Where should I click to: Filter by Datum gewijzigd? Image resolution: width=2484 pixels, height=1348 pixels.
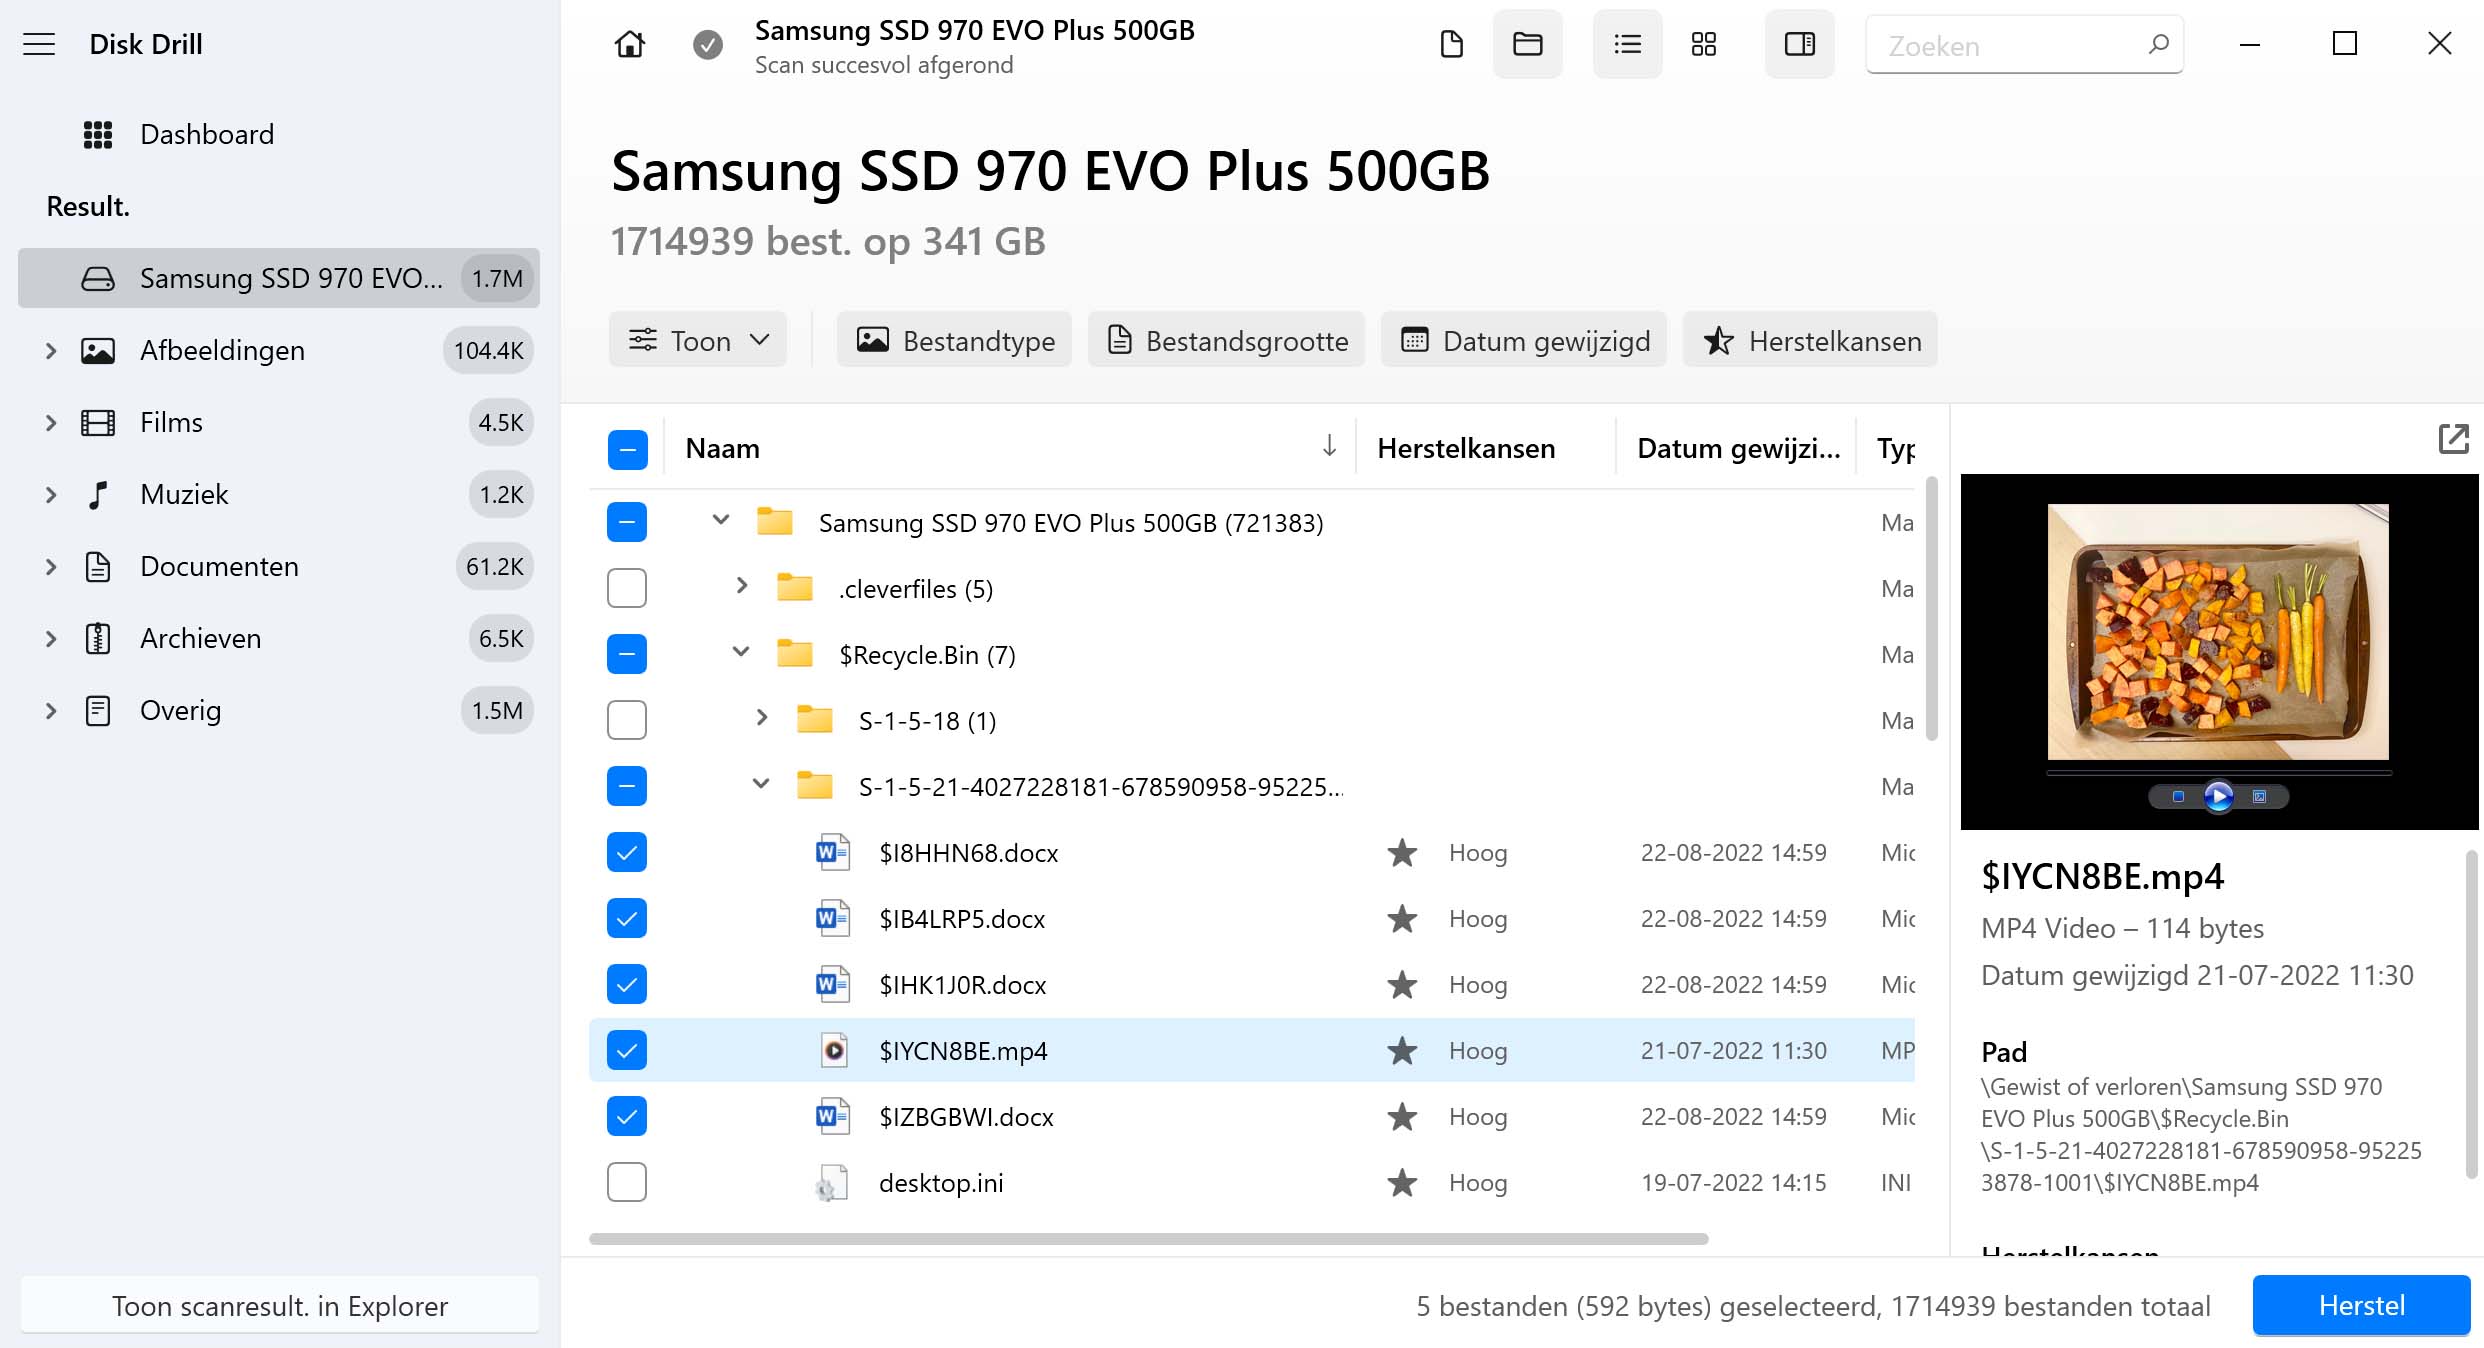[x=1524, y=340]
